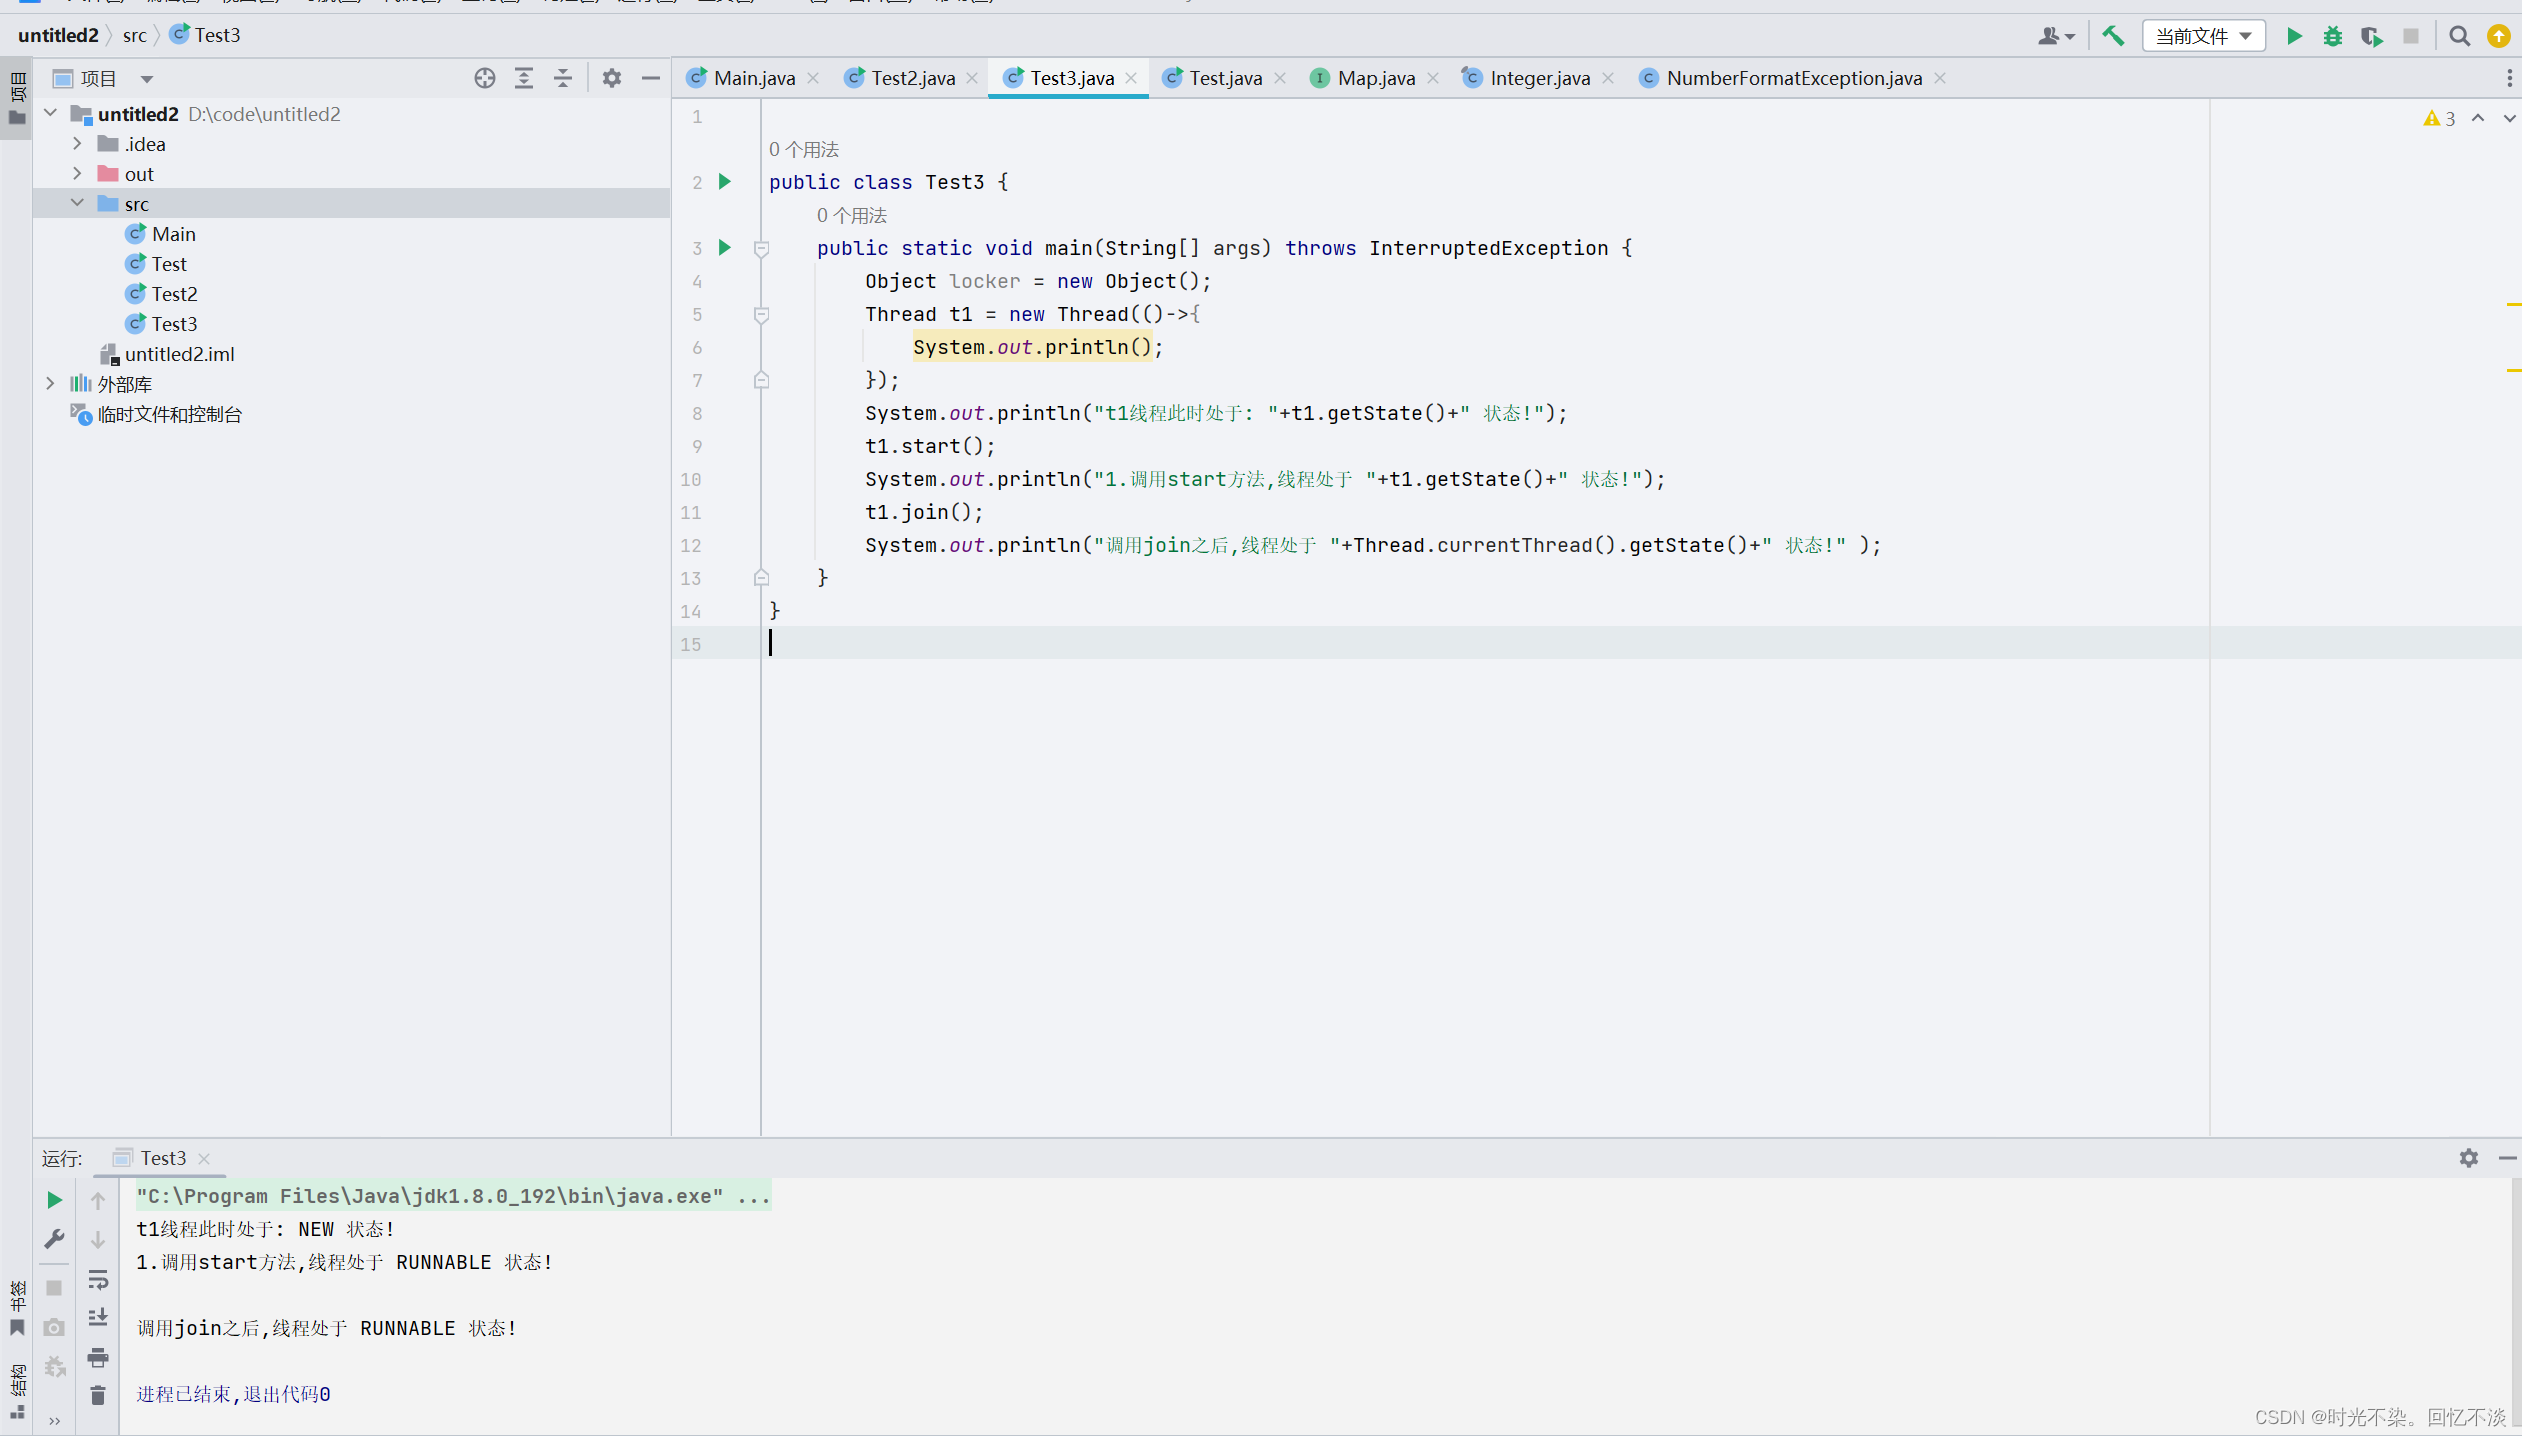
Task: Rerun Test3 in run panel
Action: (x=54, y=1199)
